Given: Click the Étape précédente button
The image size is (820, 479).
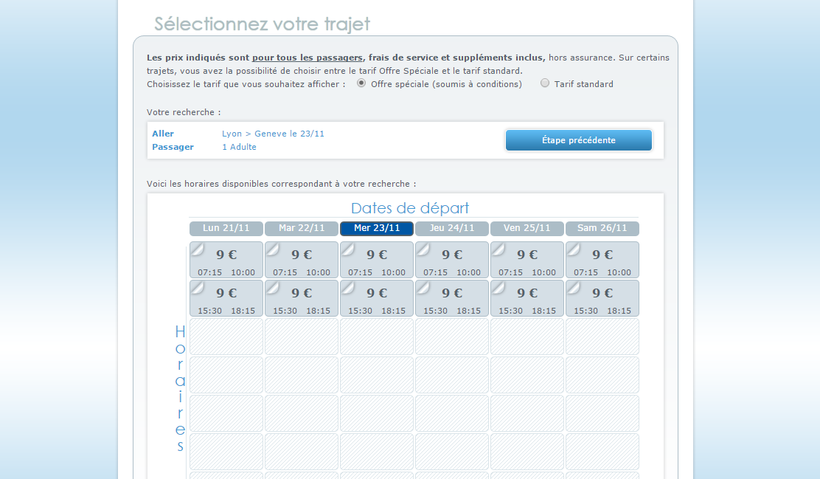Looking at the screenshot, I should tap(578, 140).
